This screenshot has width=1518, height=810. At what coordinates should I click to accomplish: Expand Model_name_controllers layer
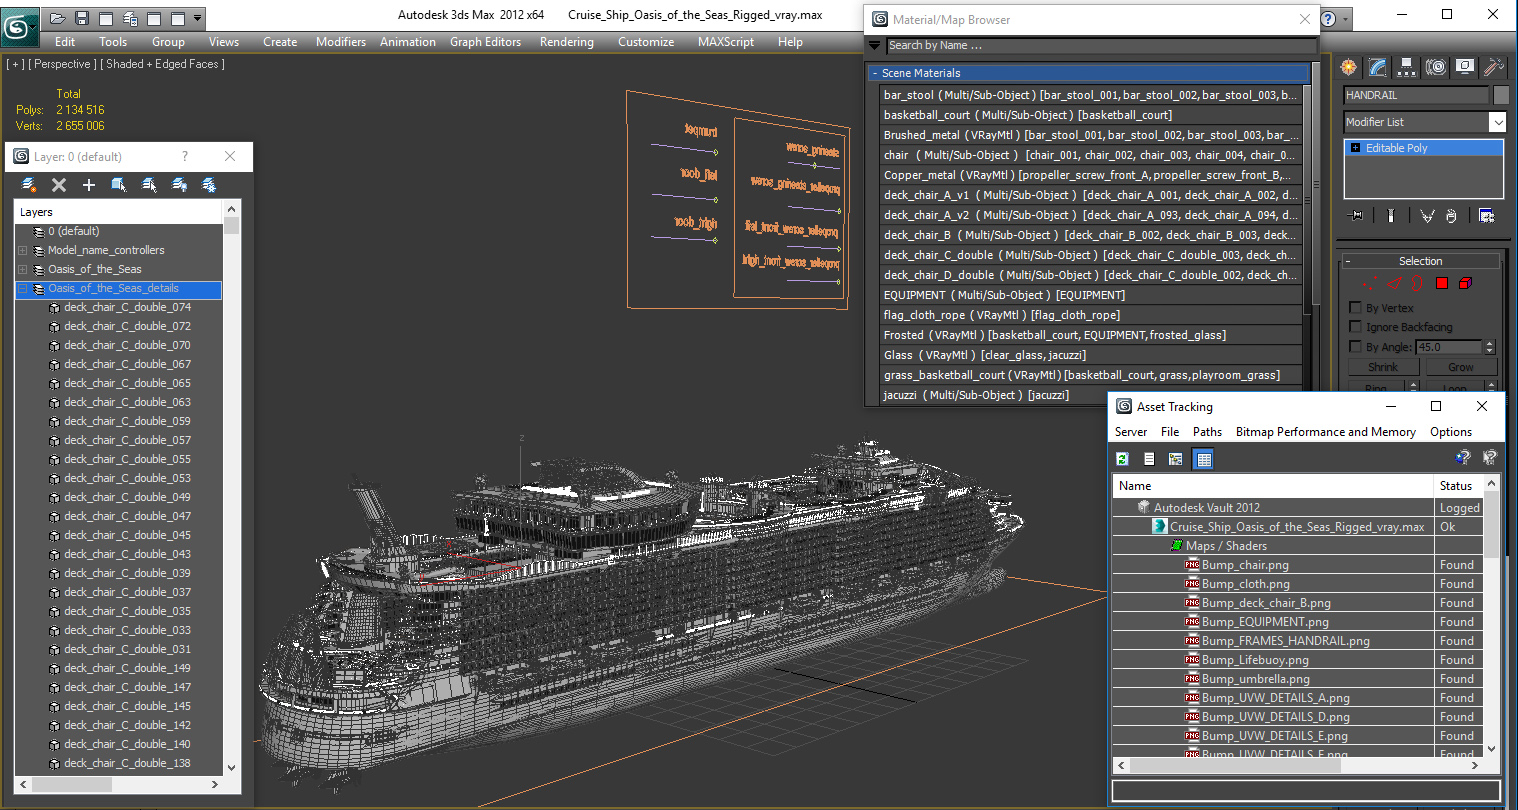point(23,250)
